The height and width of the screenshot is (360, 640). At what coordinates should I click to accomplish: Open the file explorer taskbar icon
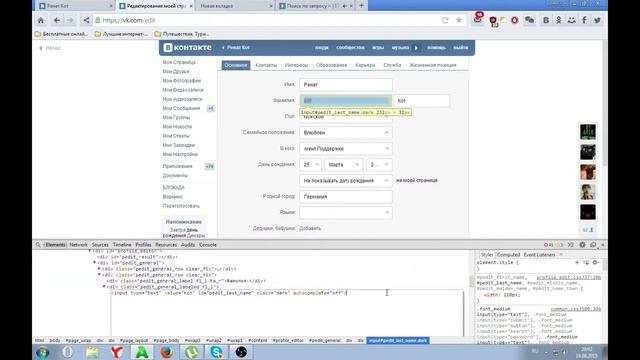pos(92,352)
